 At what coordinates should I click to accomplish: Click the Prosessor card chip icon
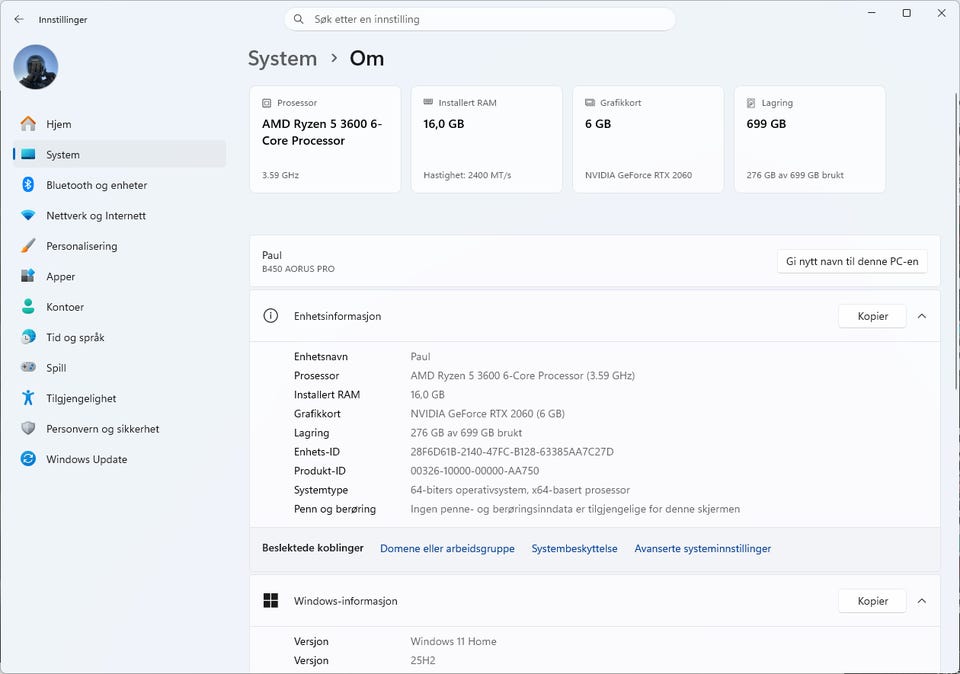pos(267,103)
